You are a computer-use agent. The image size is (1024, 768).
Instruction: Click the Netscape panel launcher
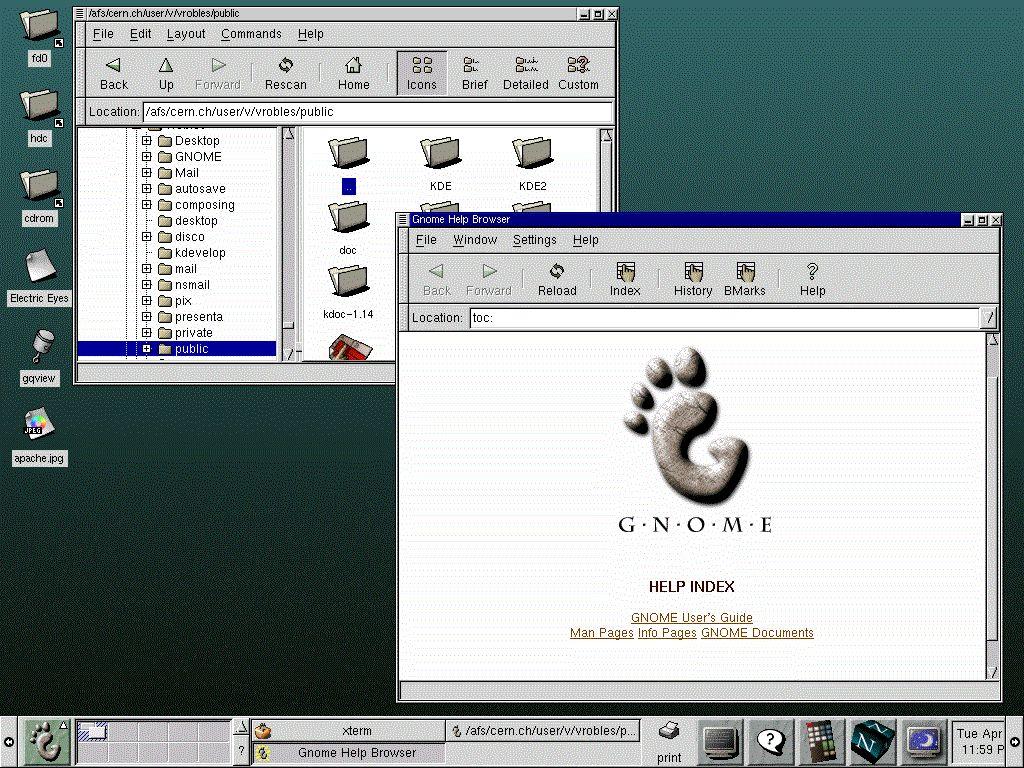pos(871,742)
